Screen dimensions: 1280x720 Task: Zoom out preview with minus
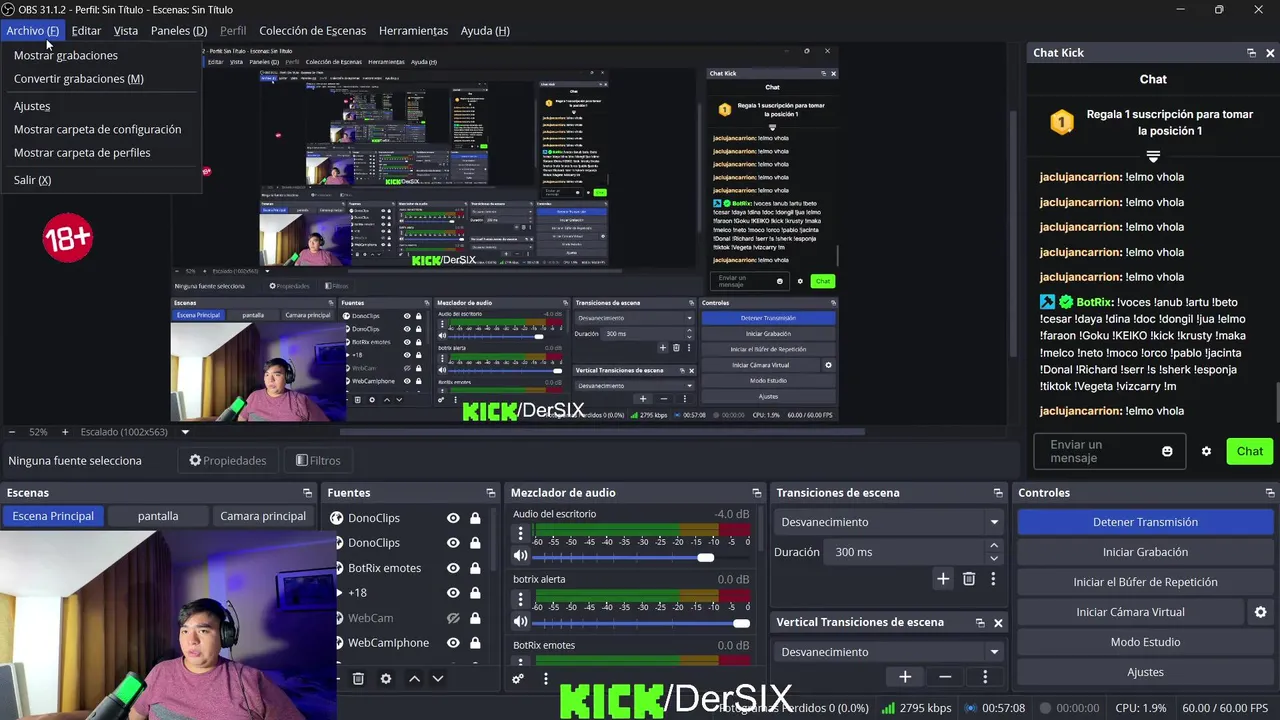[12, 432]
